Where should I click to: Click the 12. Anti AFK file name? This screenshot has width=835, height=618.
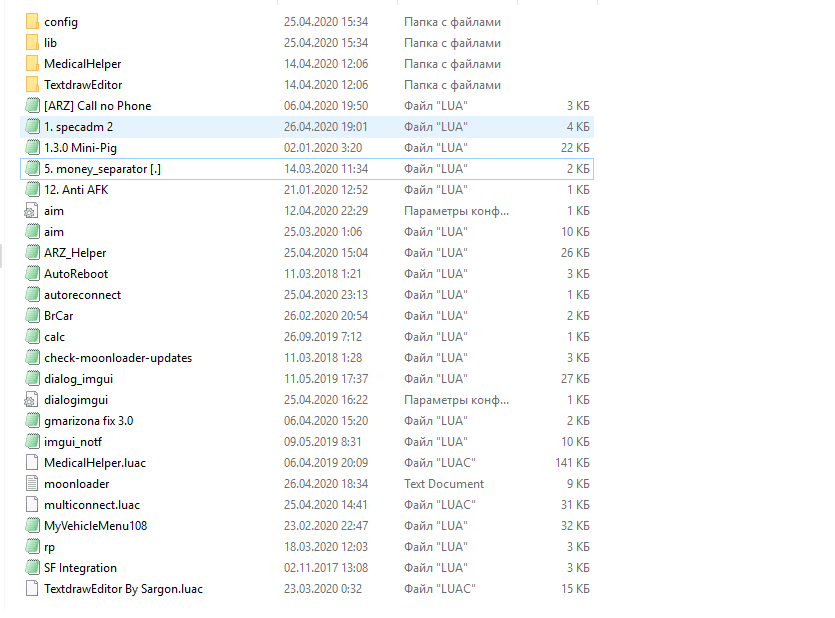pos(76,190)
